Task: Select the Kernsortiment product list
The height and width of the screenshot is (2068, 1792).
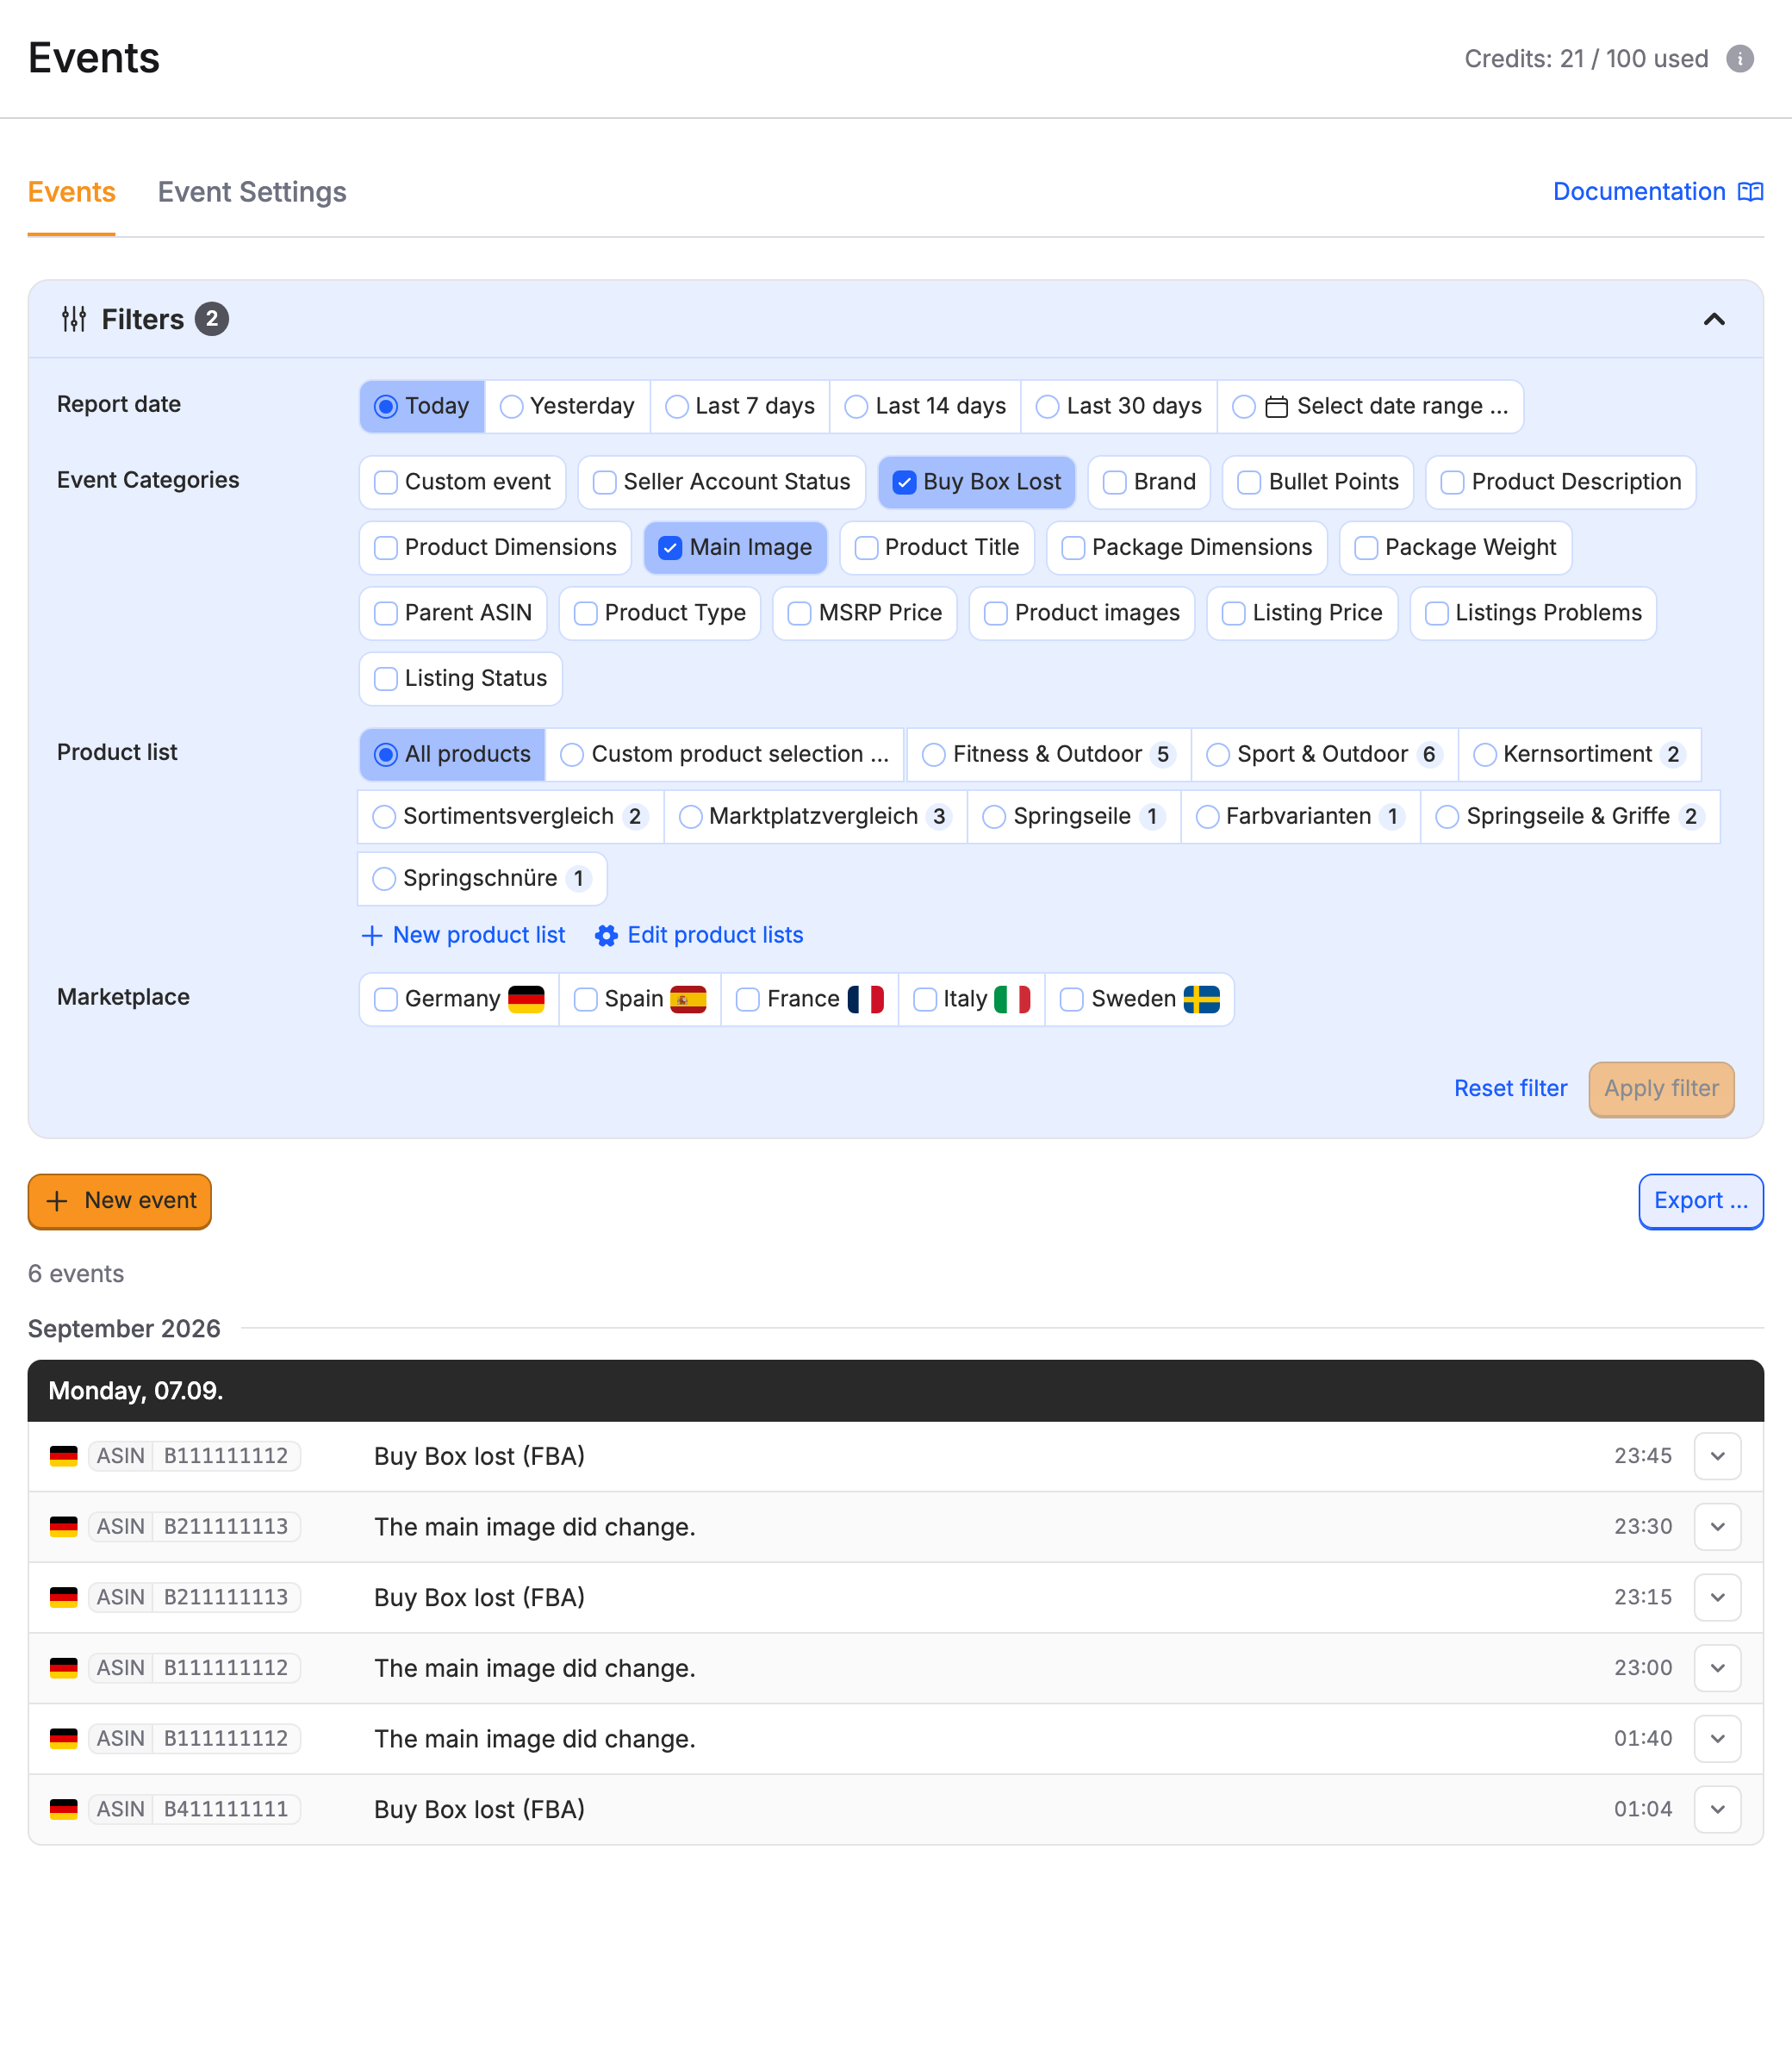Action: [x=1579, y=755]
